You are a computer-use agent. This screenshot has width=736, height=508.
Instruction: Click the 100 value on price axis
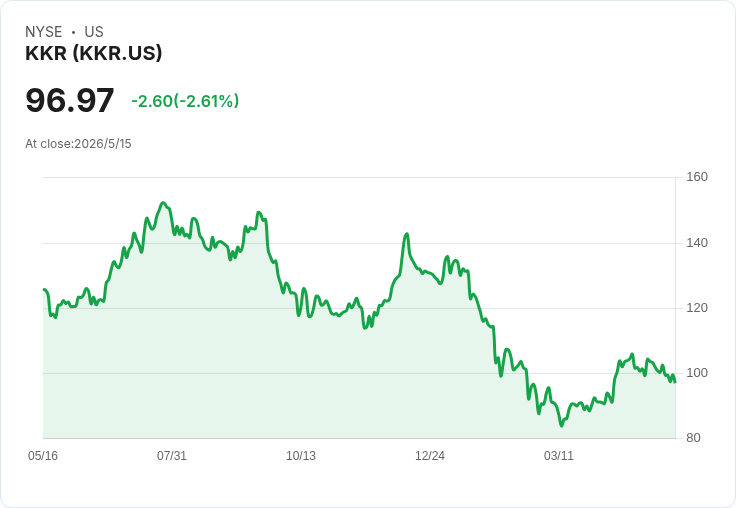pyautogui.click(x=697, y=373)
